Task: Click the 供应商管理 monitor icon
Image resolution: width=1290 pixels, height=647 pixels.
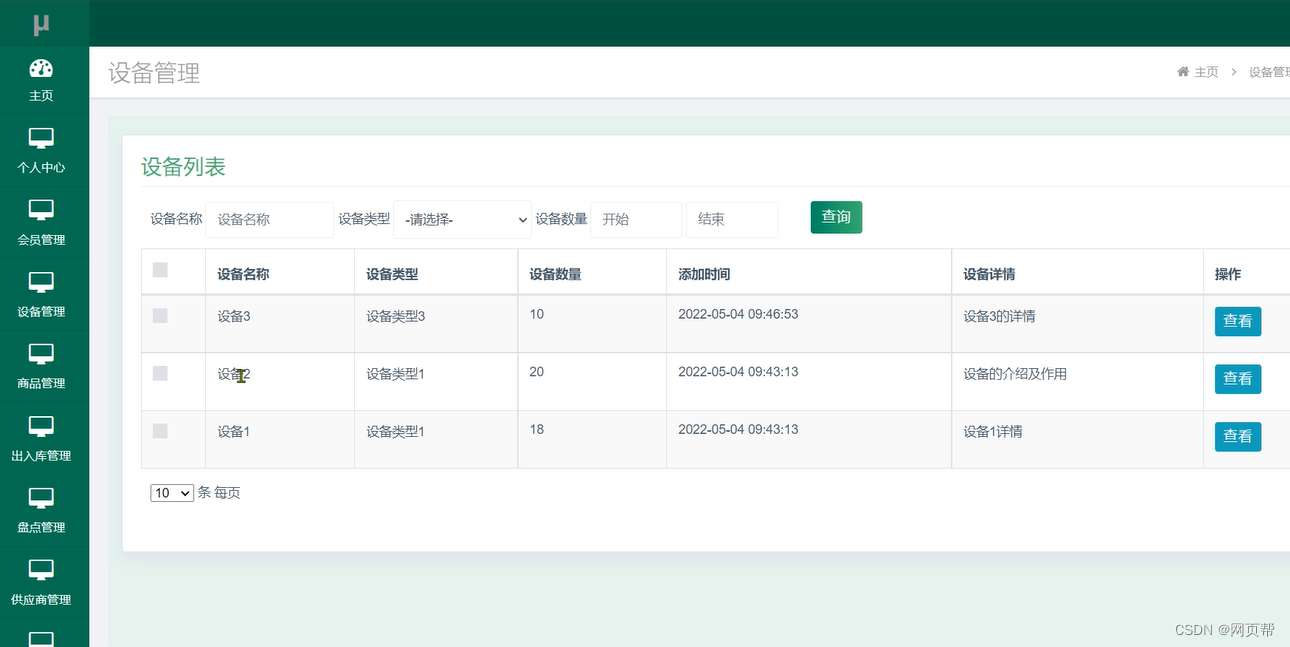Action: (41, 570)
